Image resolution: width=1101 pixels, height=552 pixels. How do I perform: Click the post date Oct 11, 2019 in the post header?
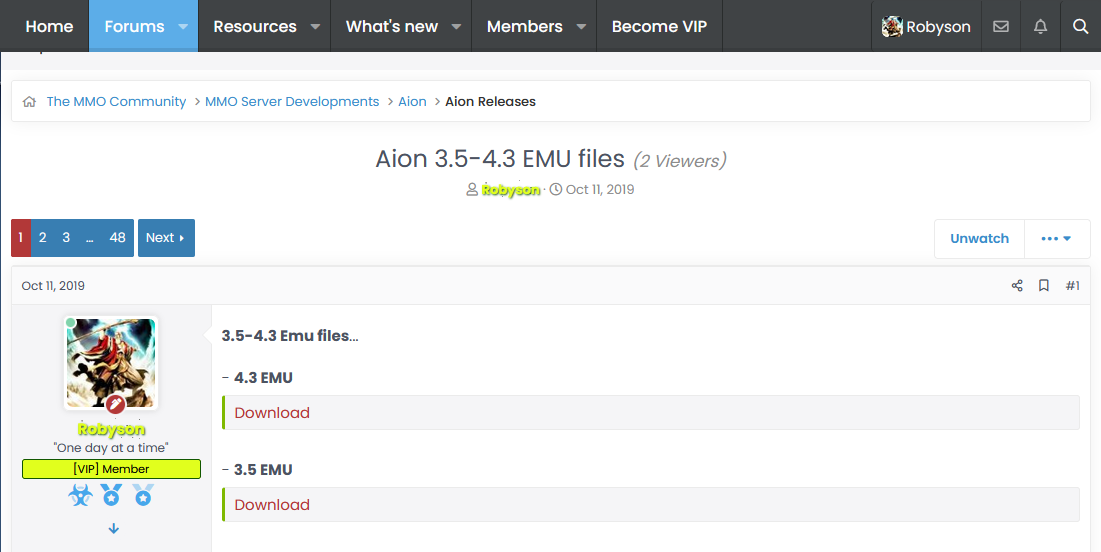53,286
